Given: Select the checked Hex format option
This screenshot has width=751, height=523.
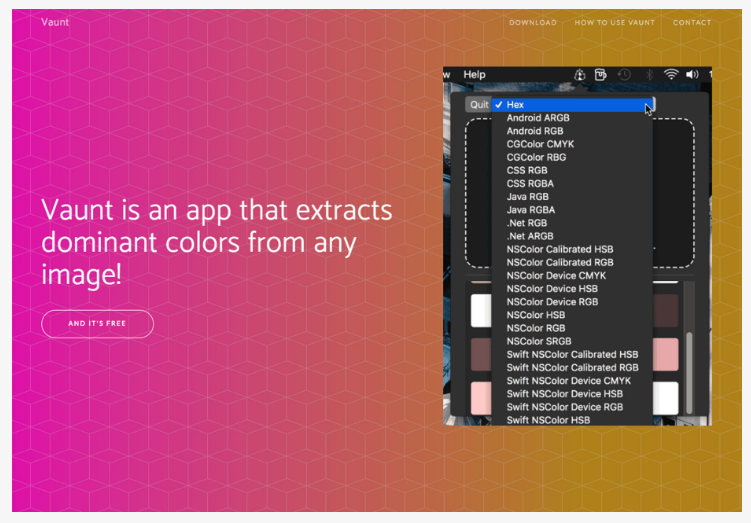Looking at the screenshot, I should tap(572, 105).
